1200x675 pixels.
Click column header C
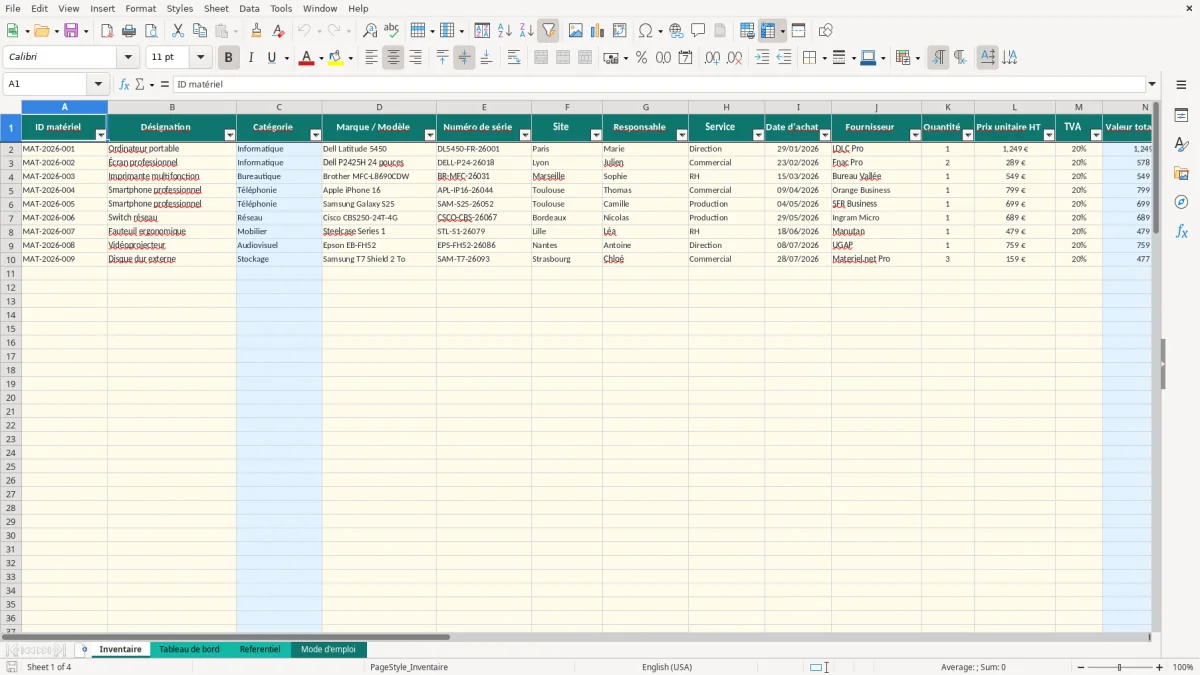click(x=279, y=107)
